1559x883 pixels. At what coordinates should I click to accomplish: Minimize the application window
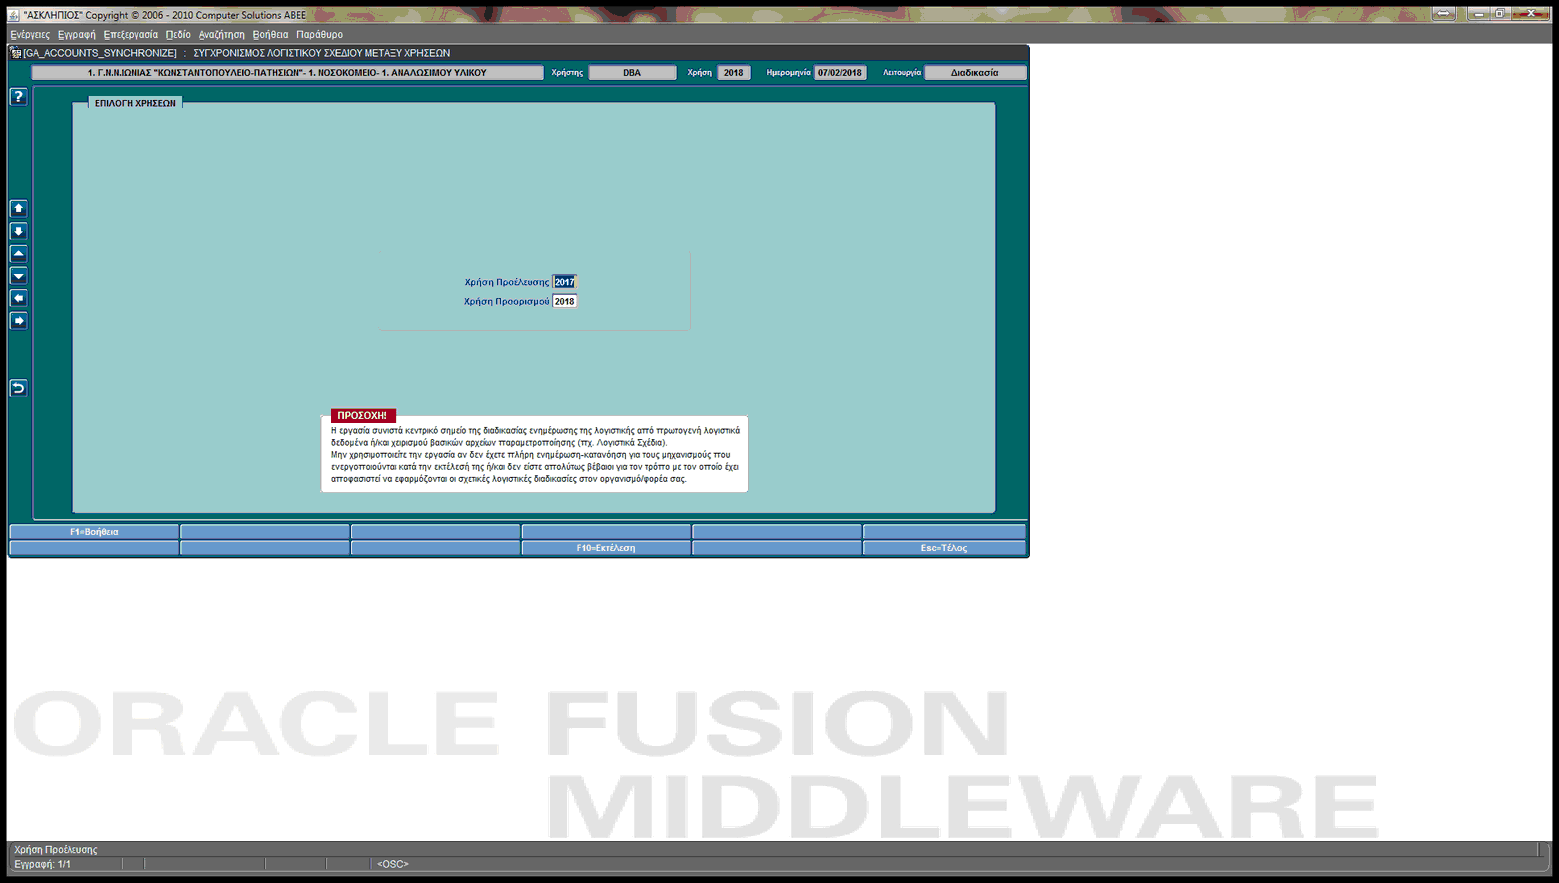(1479, 14)
